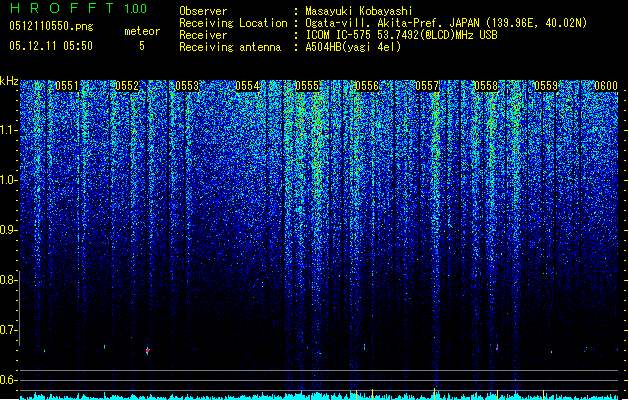629x400 pixels.
Task: Click the 0600 time marker
Action: pyautogui.click(x=606, y=86)
